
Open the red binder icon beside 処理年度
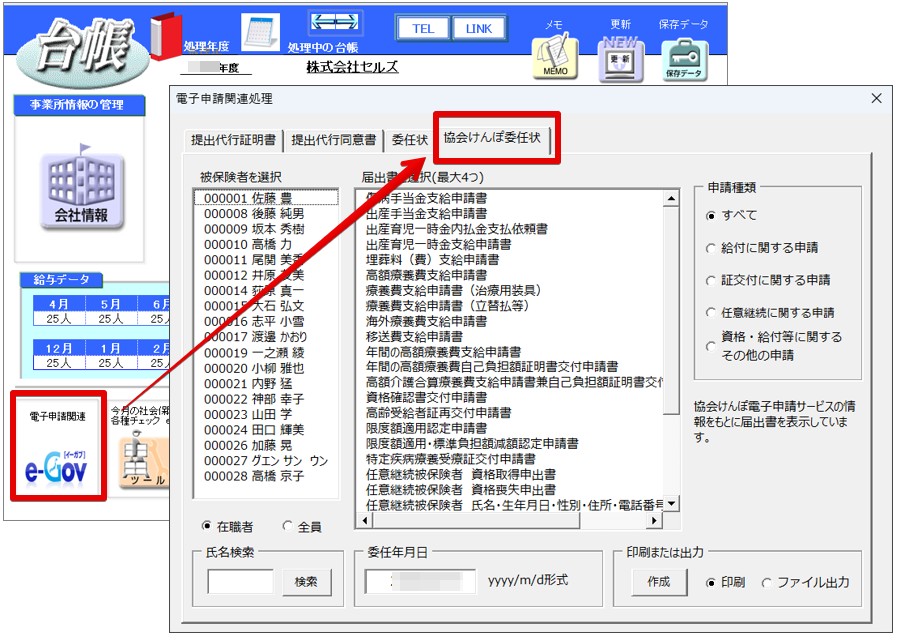(166, 36)
